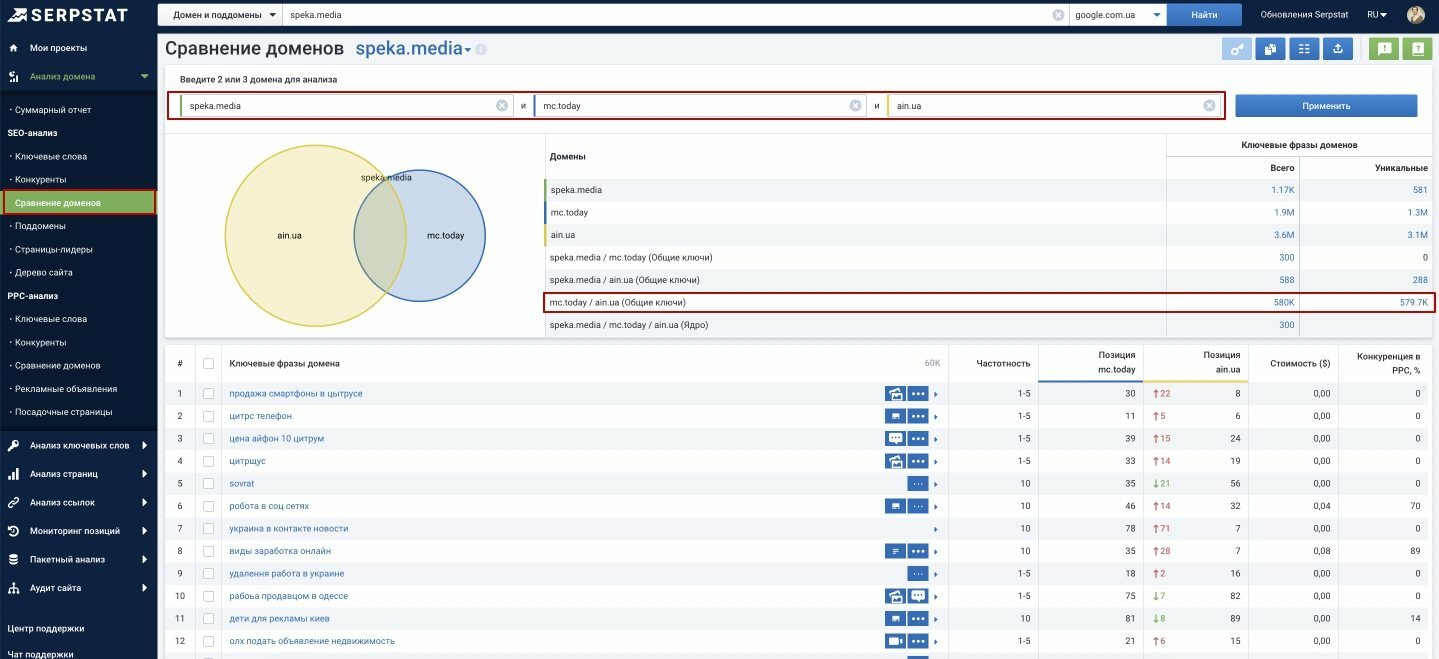Click the 'Применить' button
Viewport: 1439px width, 659px height.
(x=1326, y=106)
